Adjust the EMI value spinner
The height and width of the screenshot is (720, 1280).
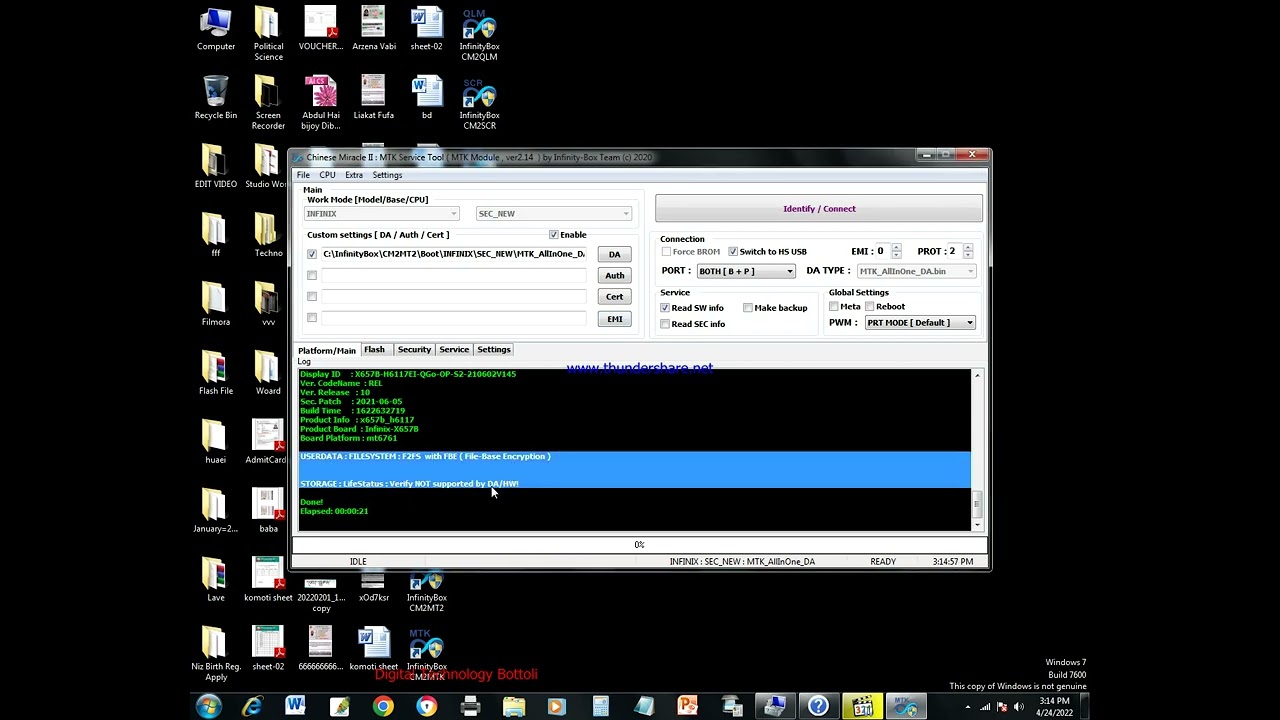coord(896,251)
